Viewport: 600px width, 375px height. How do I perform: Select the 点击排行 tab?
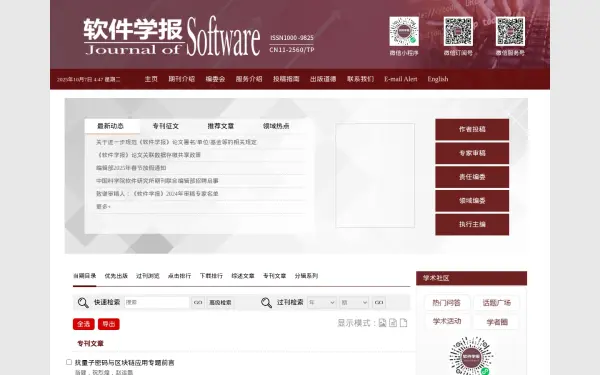coord(179,276)
